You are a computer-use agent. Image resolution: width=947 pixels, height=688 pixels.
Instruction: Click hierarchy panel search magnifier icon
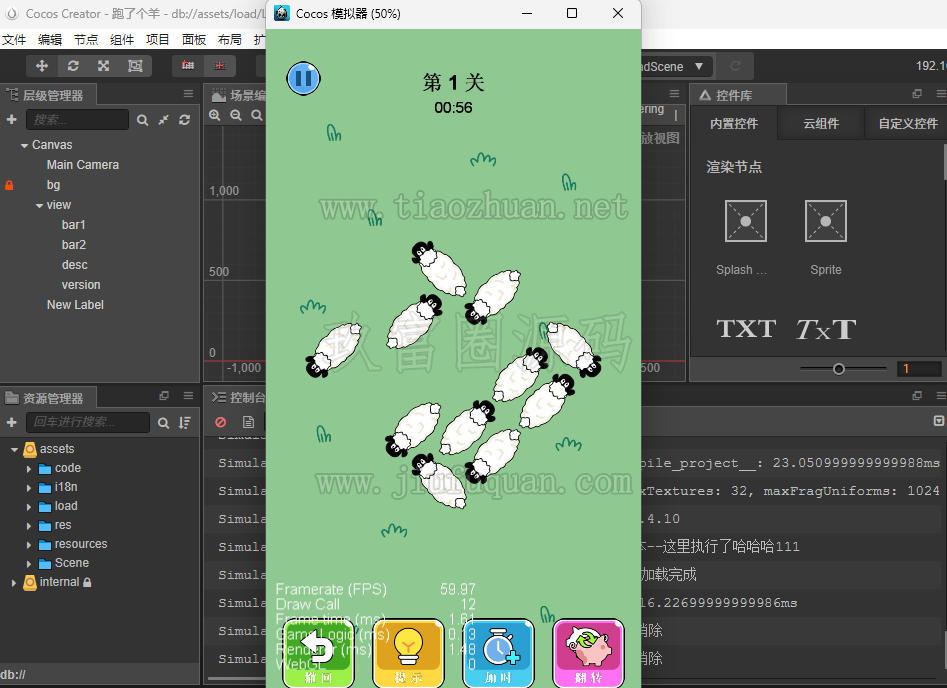pos(143,120)
